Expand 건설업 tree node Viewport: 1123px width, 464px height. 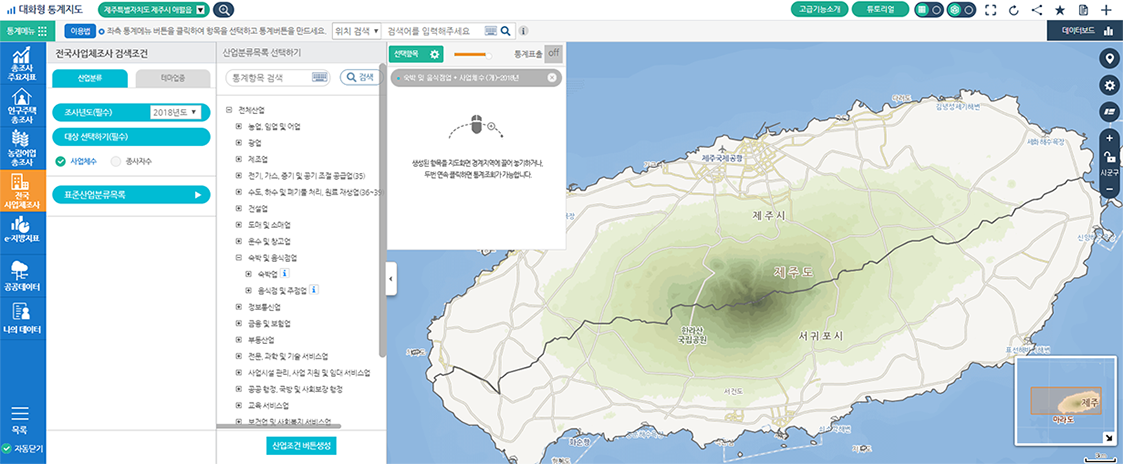(239, 208)
